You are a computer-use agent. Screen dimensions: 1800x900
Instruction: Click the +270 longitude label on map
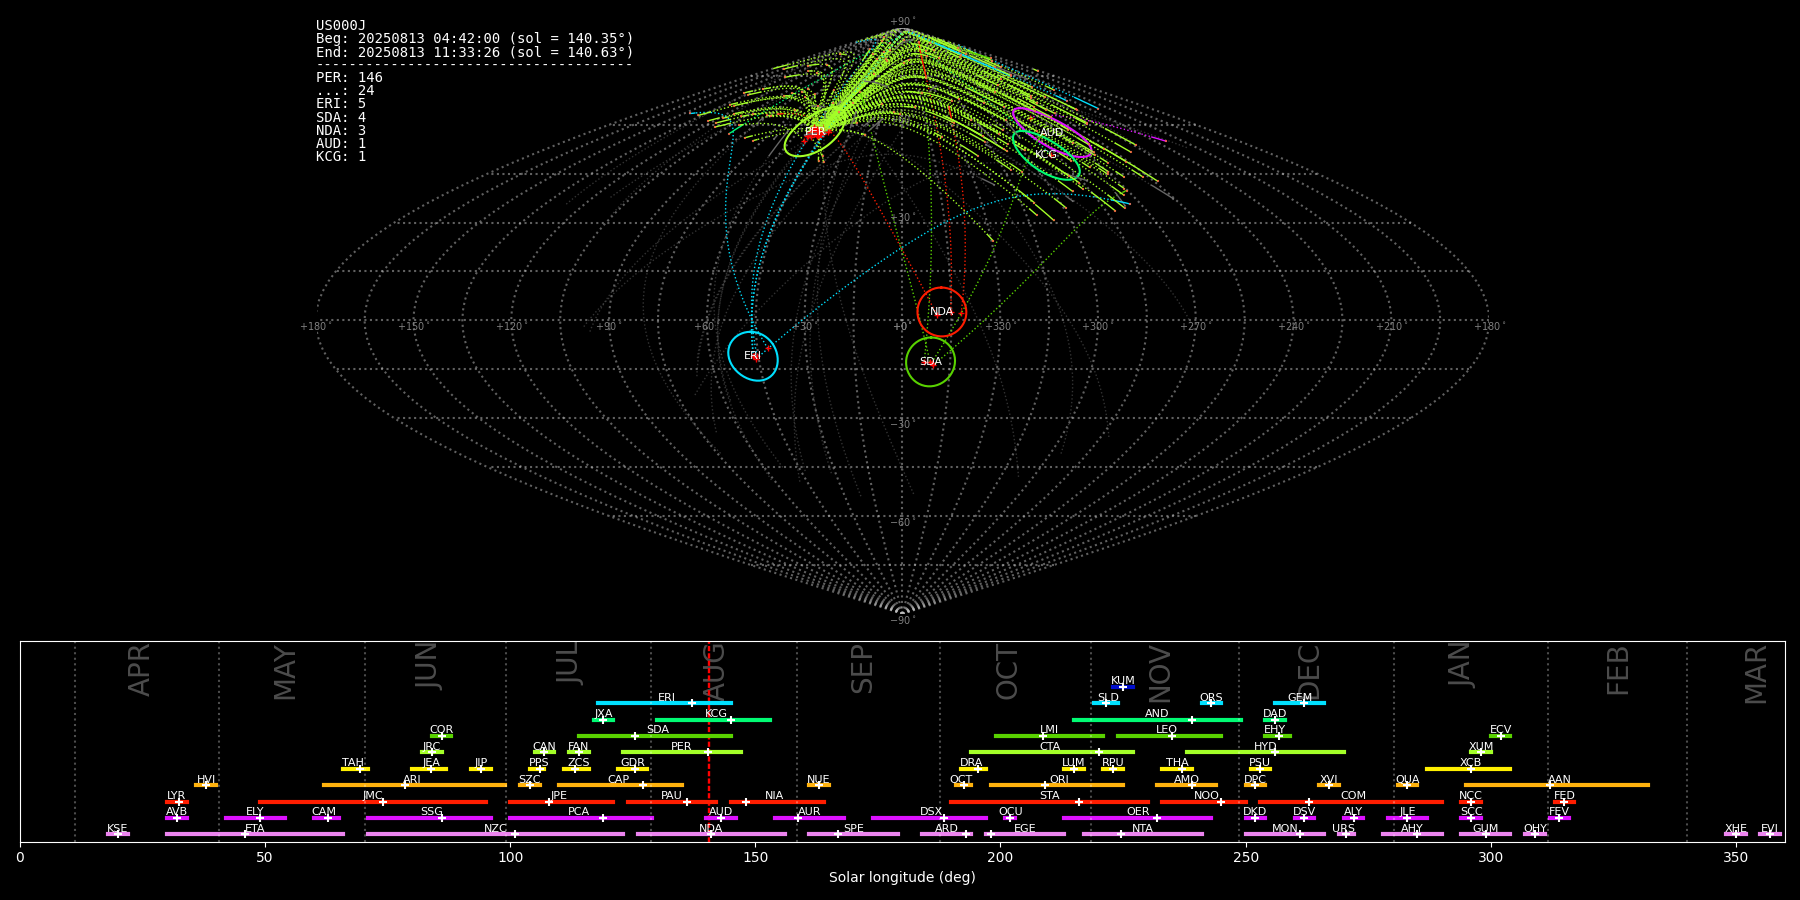[x=1193, y=327]
